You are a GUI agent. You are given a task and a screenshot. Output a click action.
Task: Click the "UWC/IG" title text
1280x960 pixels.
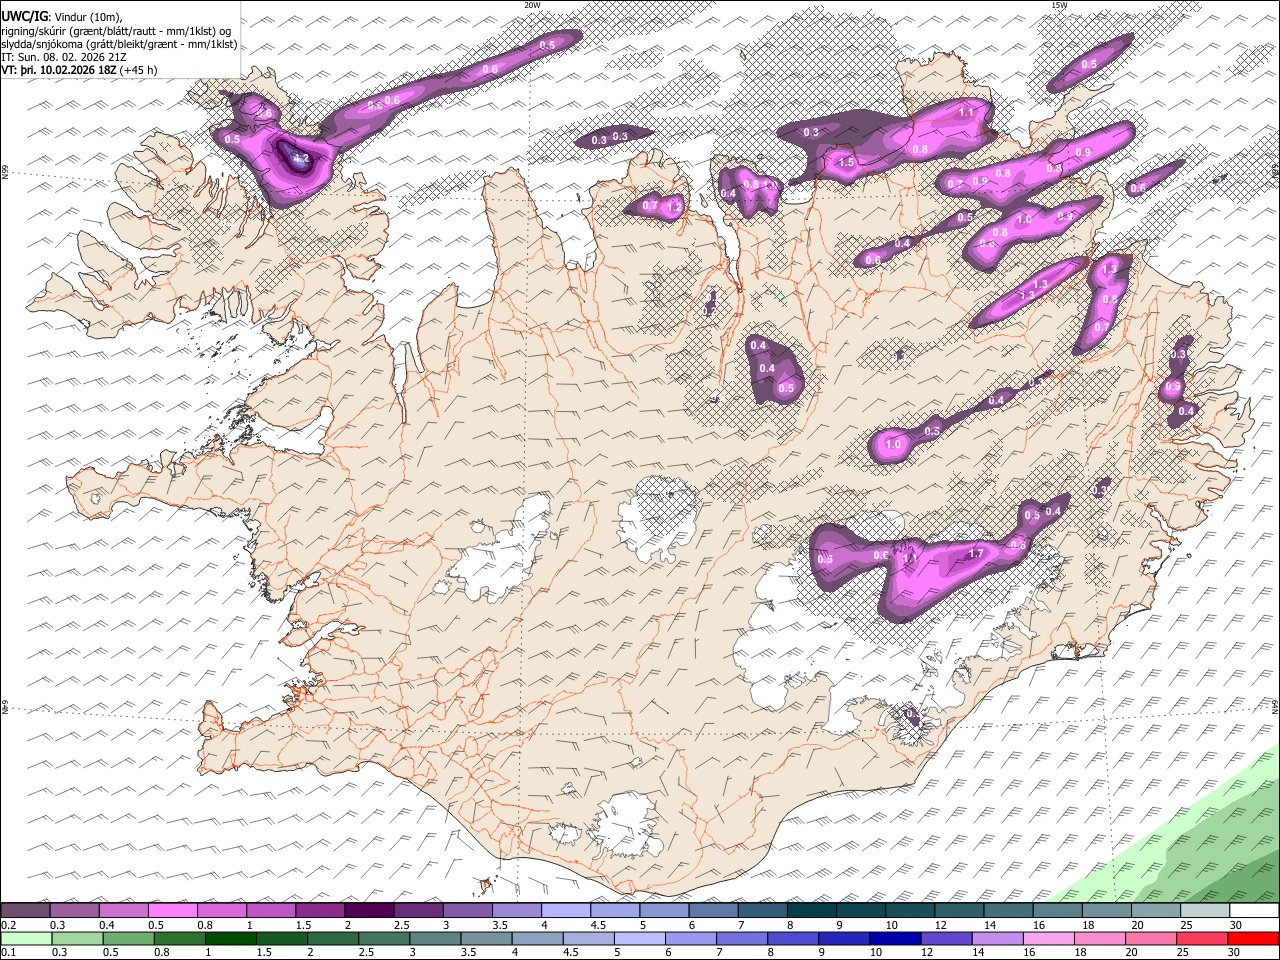(x=23, y=17)
